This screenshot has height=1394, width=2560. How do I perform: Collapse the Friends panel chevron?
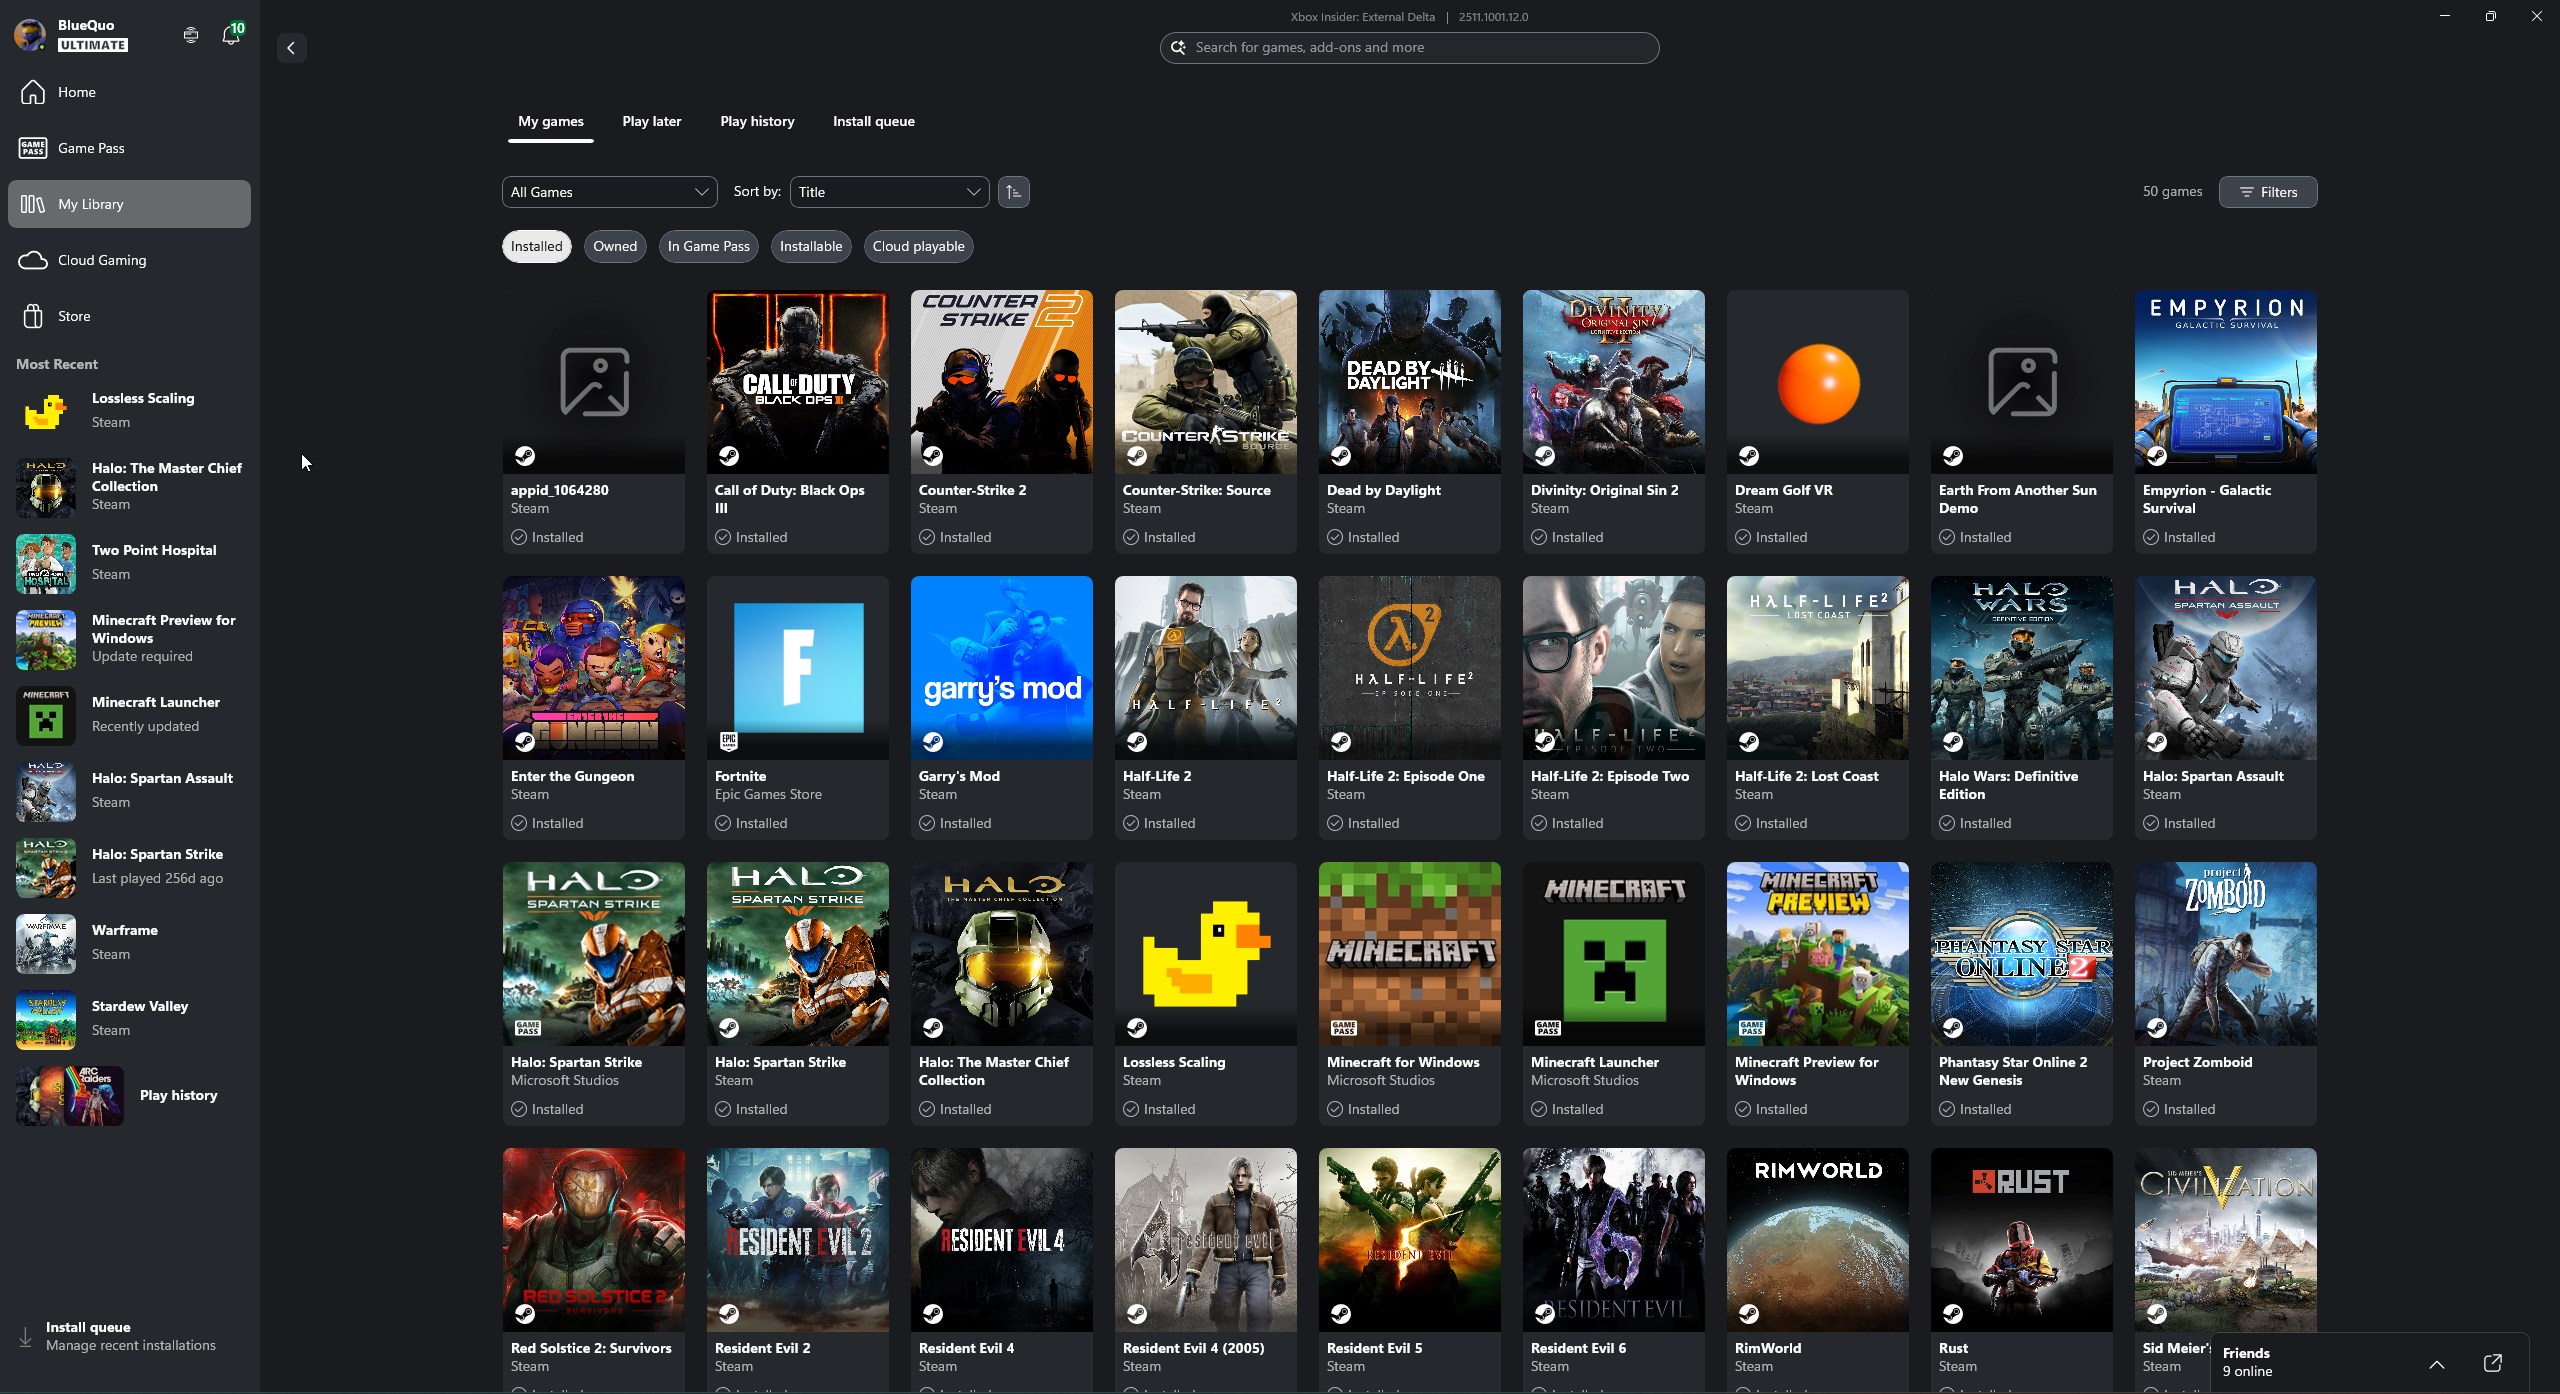(x=2437, y=1363)
